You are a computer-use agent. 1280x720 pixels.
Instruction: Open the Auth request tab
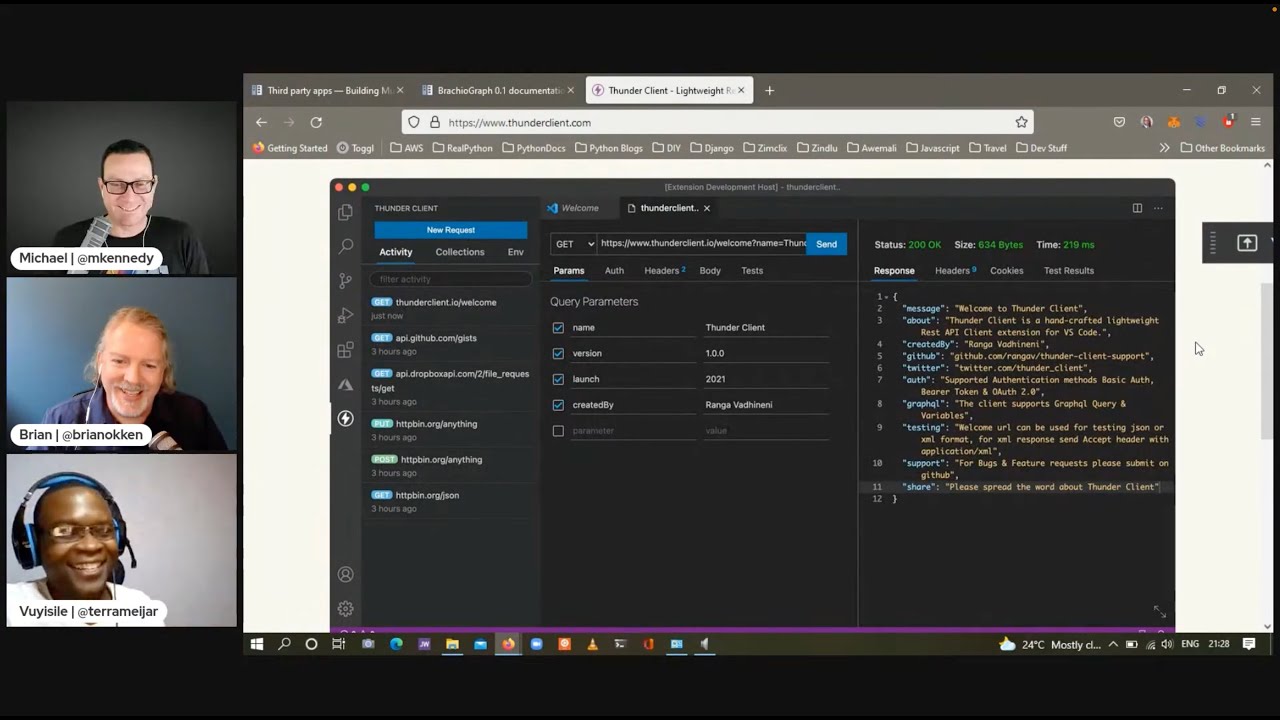(x=614, y=271)
